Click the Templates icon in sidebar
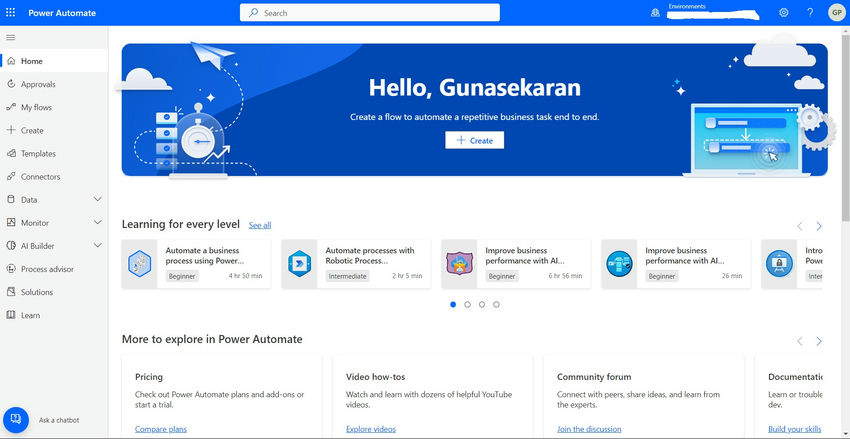 tap(11, 153)
